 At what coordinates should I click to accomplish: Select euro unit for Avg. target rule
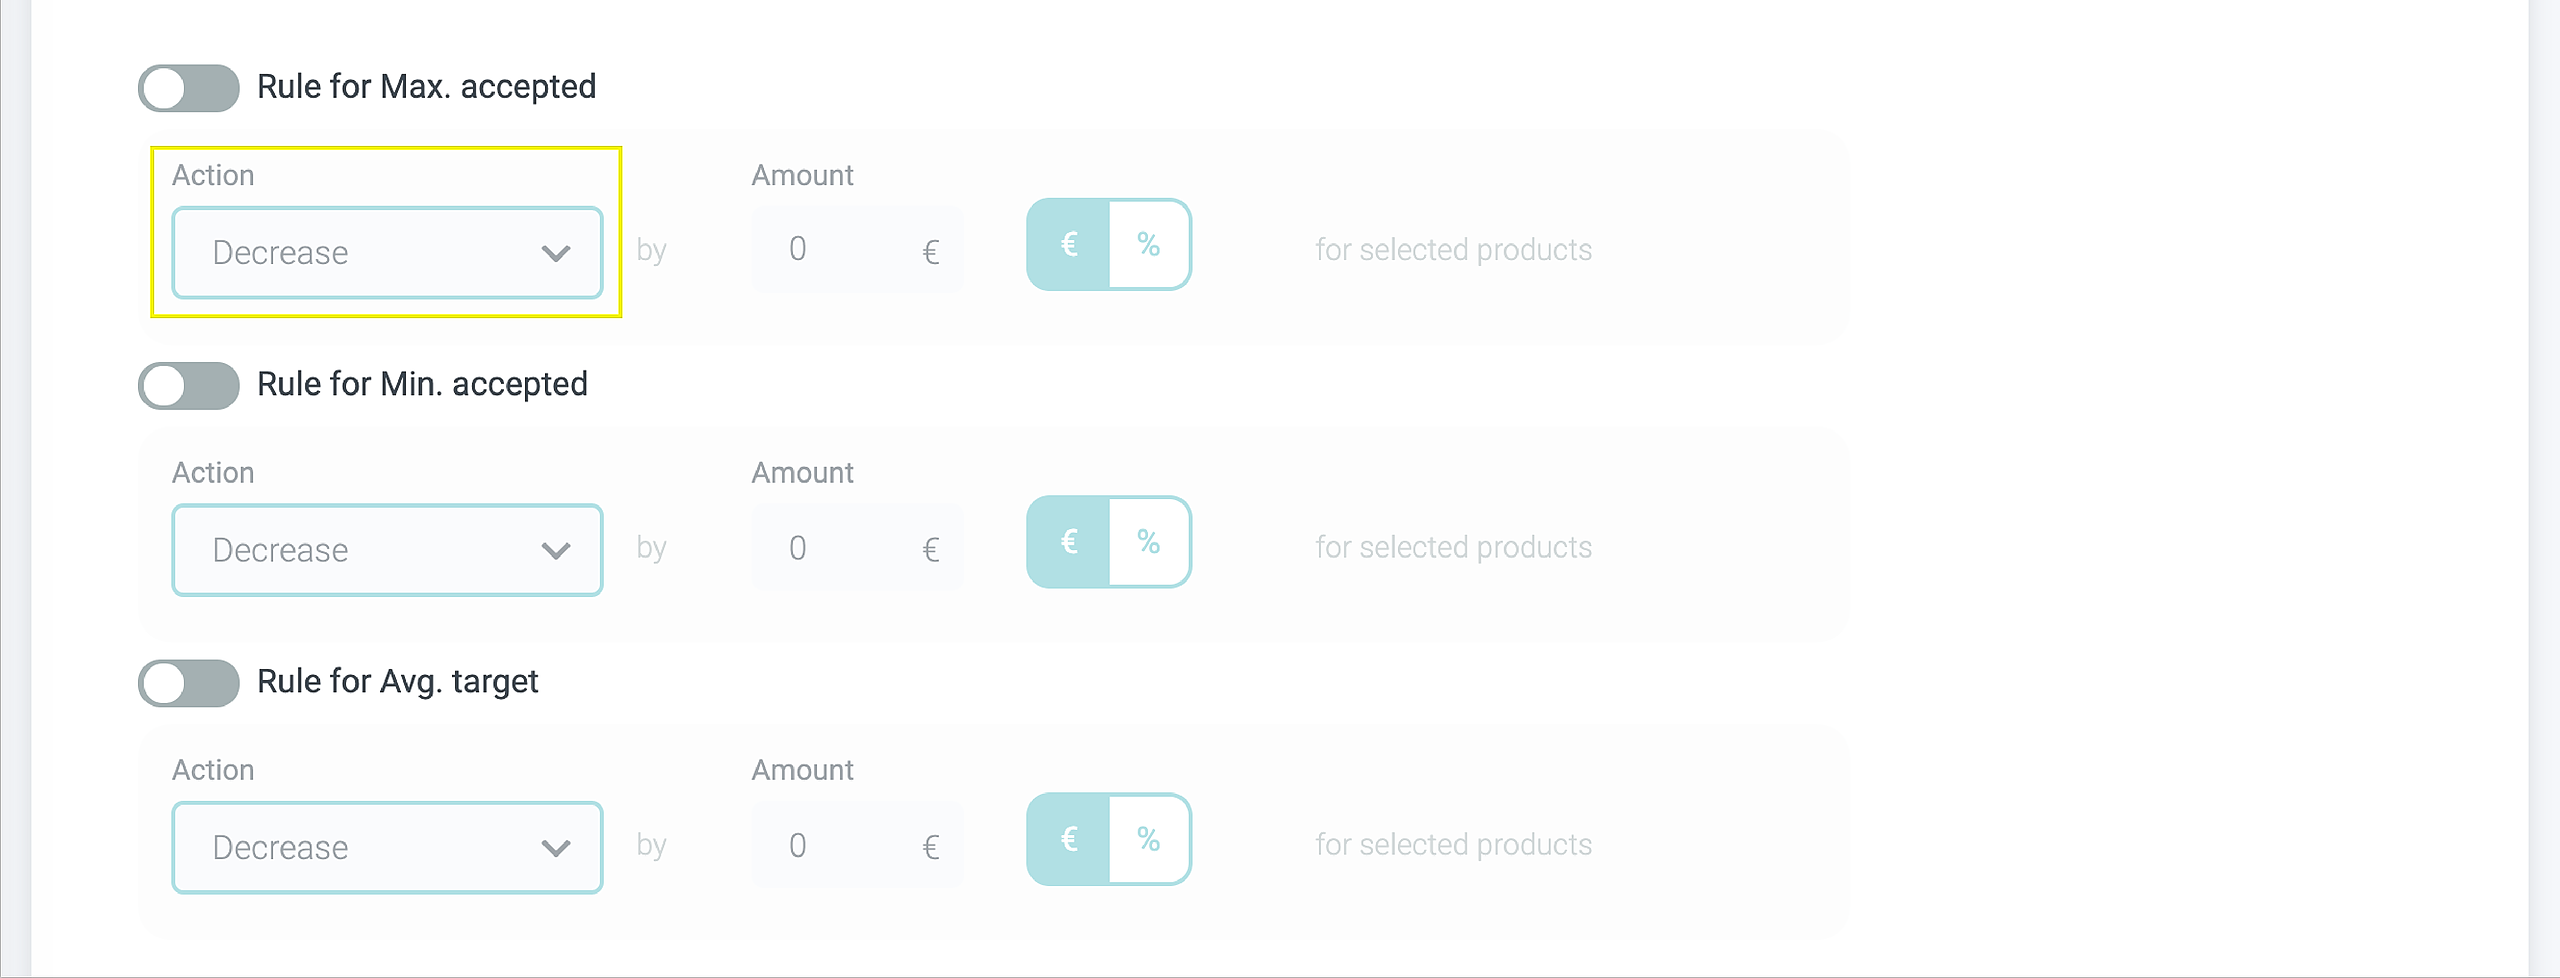[x=1069, y=839]
